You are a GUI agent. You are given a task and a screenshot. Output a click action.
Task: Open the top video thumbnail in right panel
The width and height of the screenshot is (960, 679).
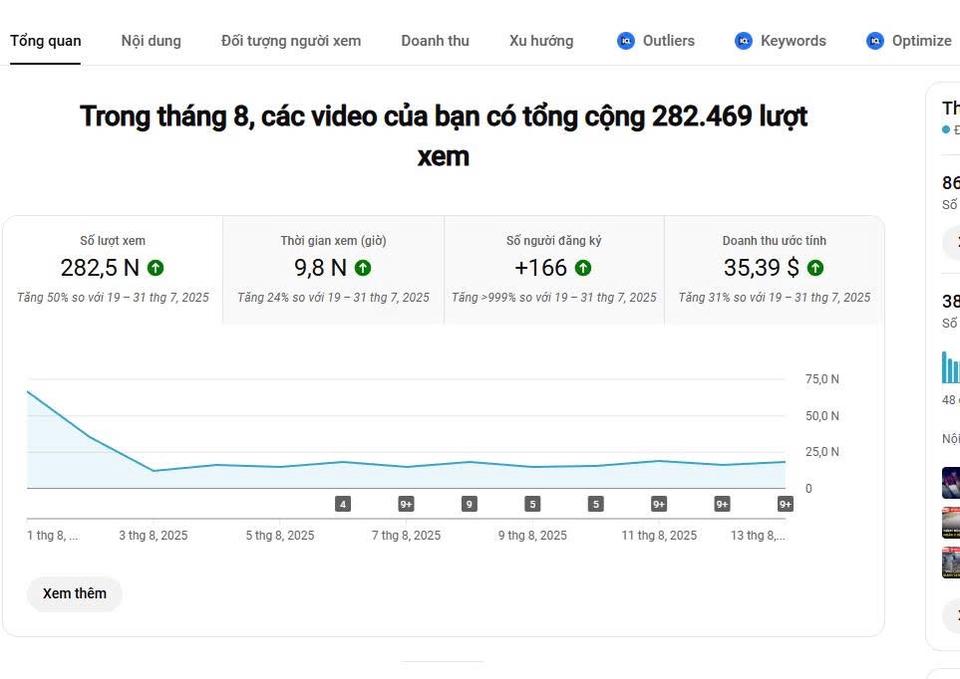[951, 483]
